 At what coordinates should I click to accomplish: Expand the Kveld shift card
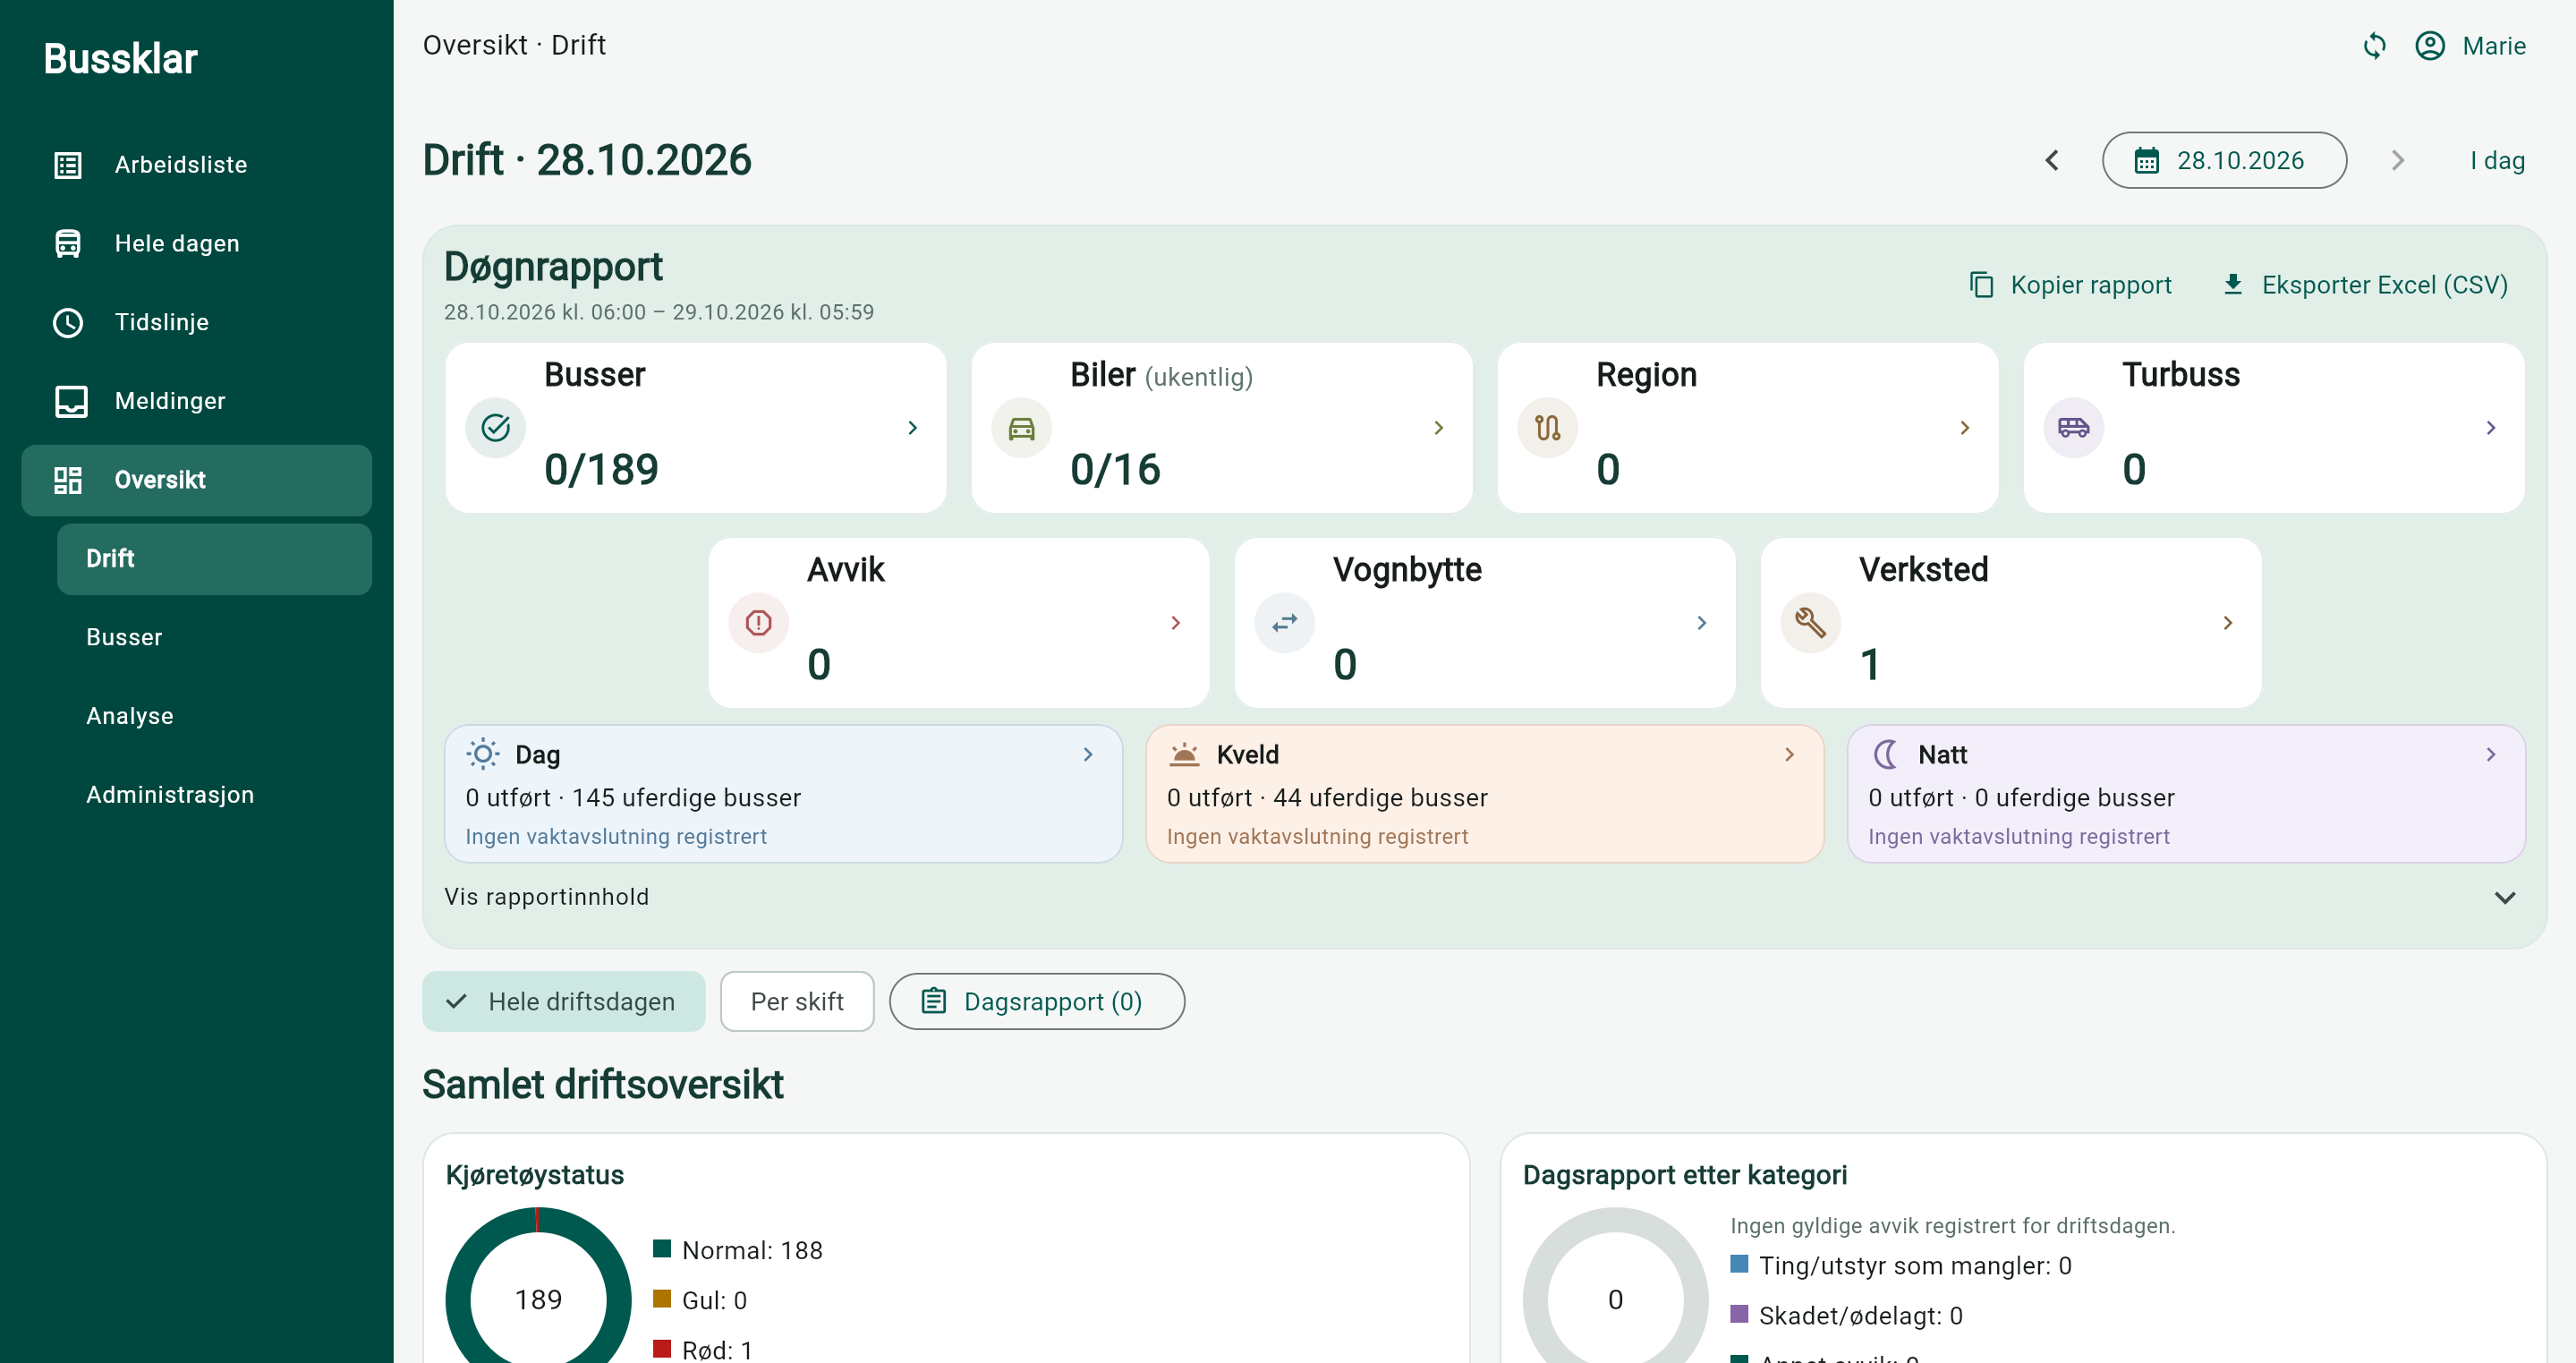1484,794
